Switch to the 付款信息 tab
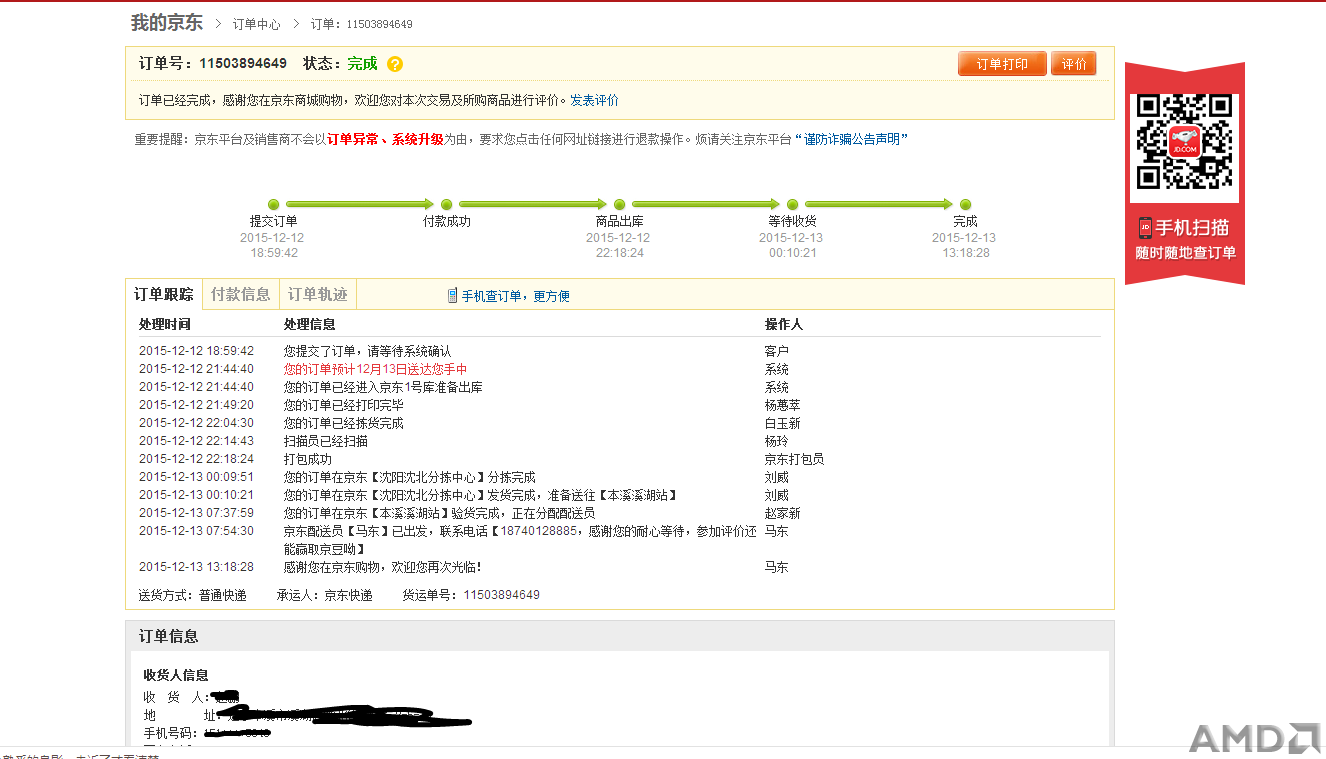1326x759 pixels. pos(240,294)
